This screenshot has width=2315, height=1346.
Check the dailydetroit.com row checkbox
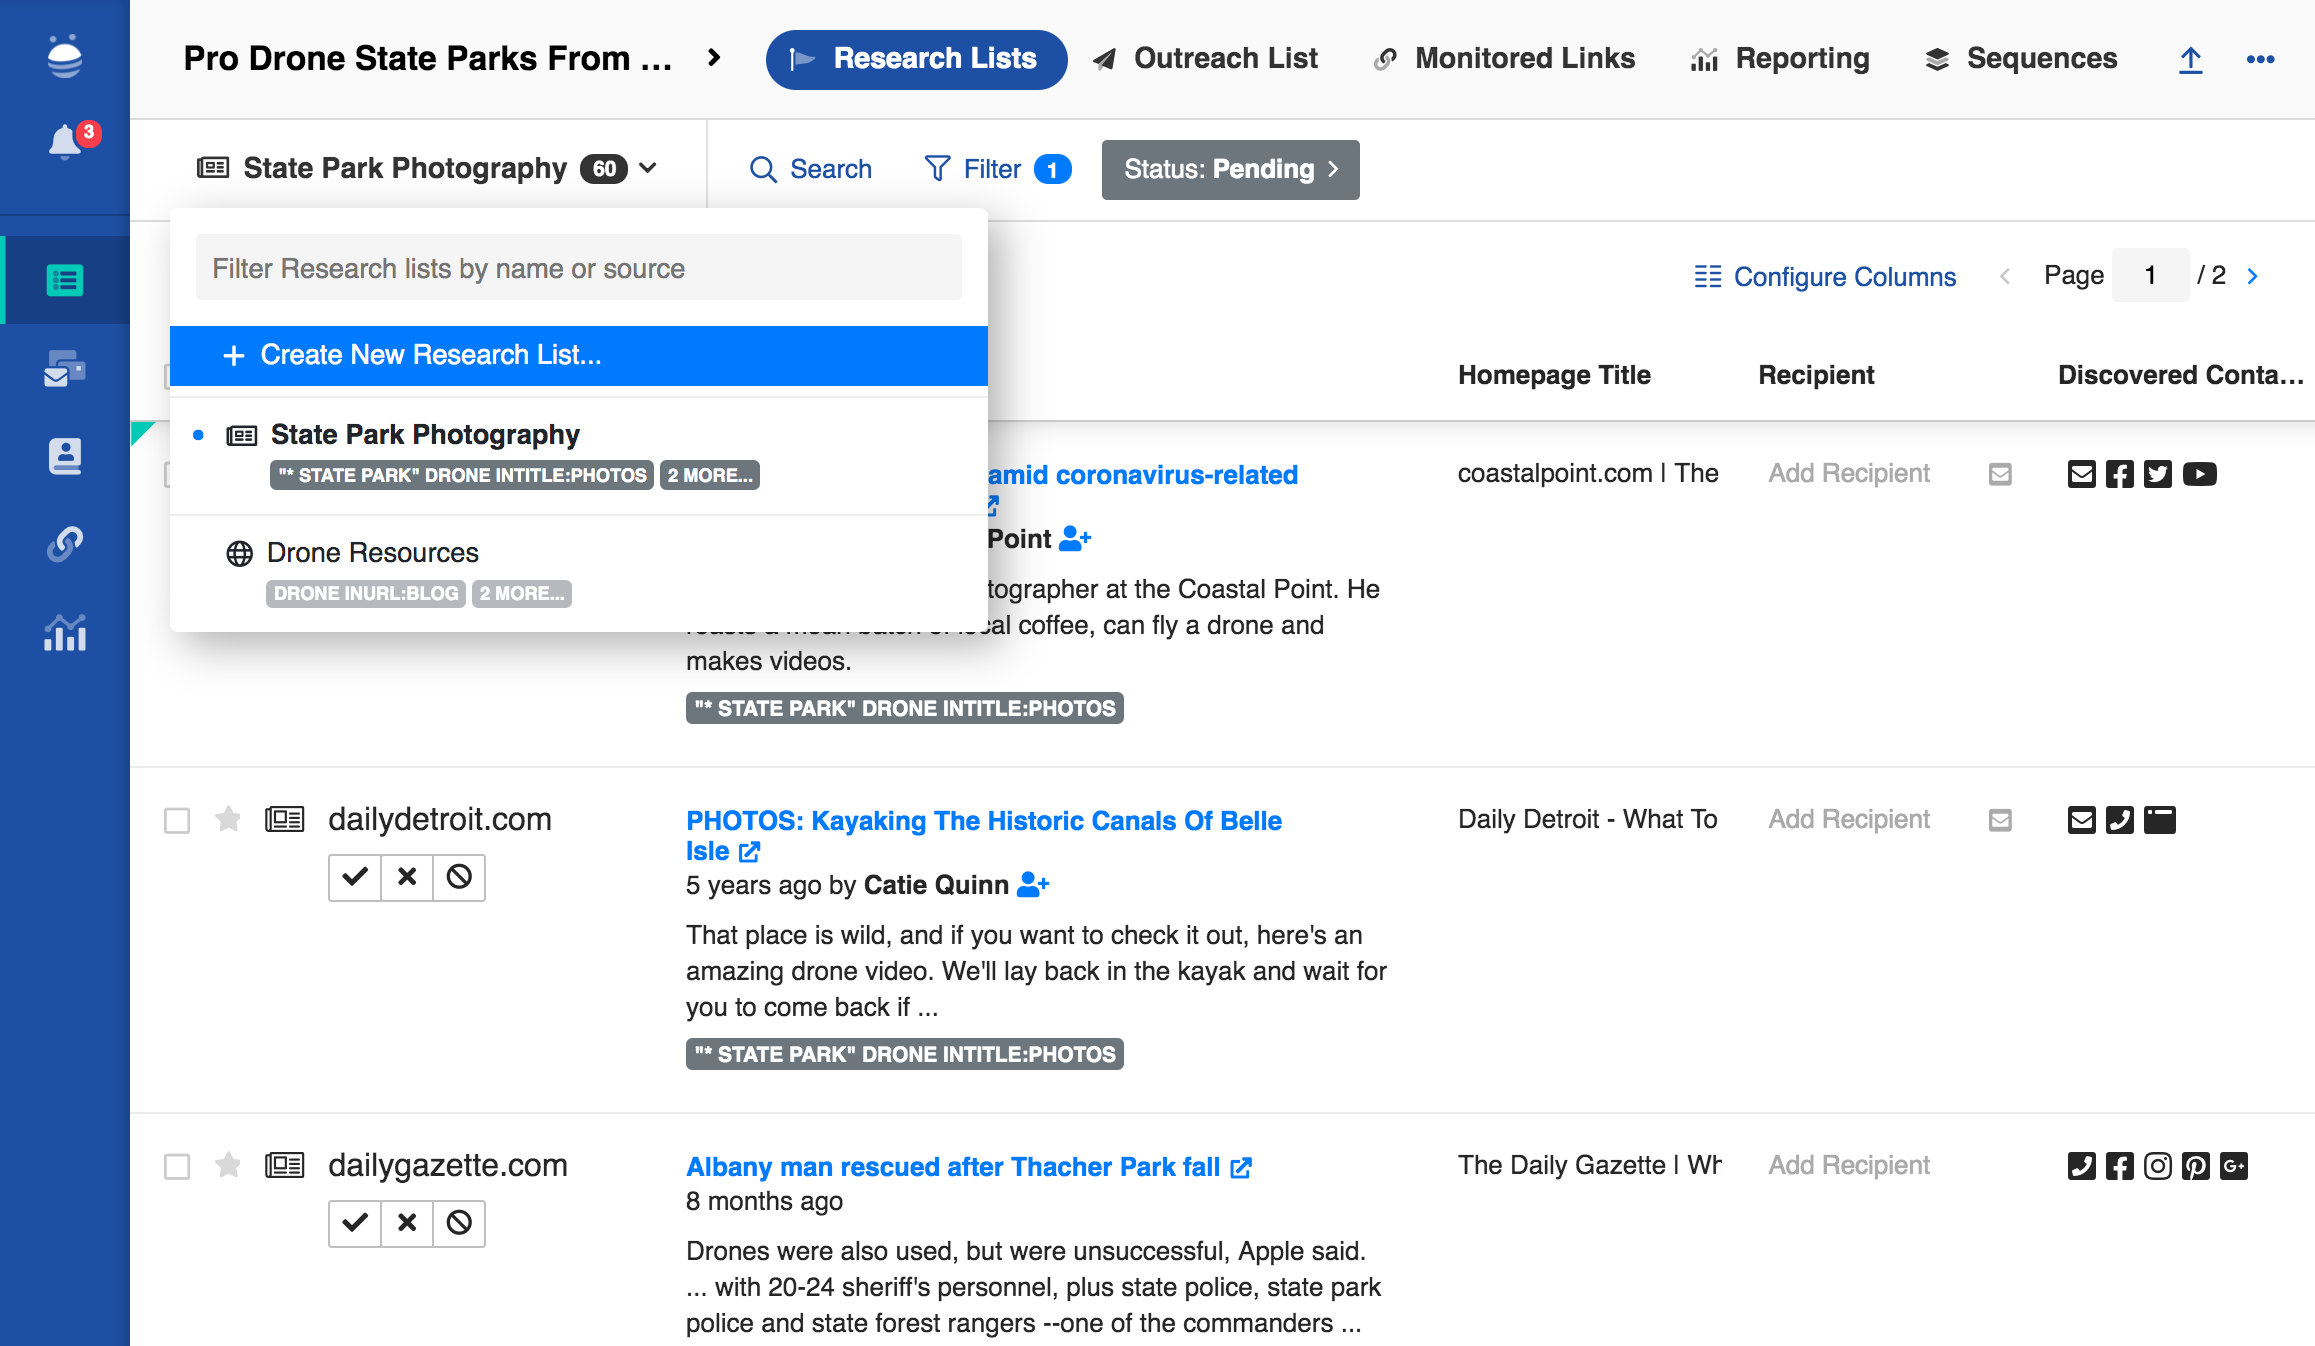pyautogui.click(x=177, y=821)
